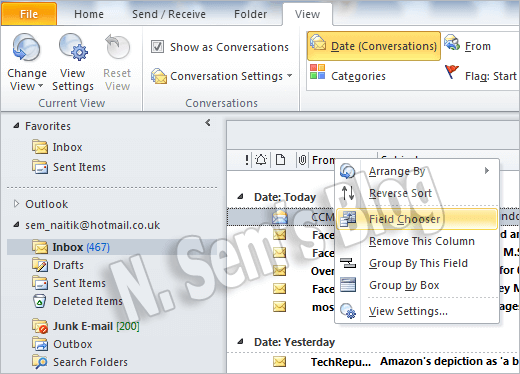Minimize the navigation pane arrow
Screen dimensions: 520x374
click(208, 123)
